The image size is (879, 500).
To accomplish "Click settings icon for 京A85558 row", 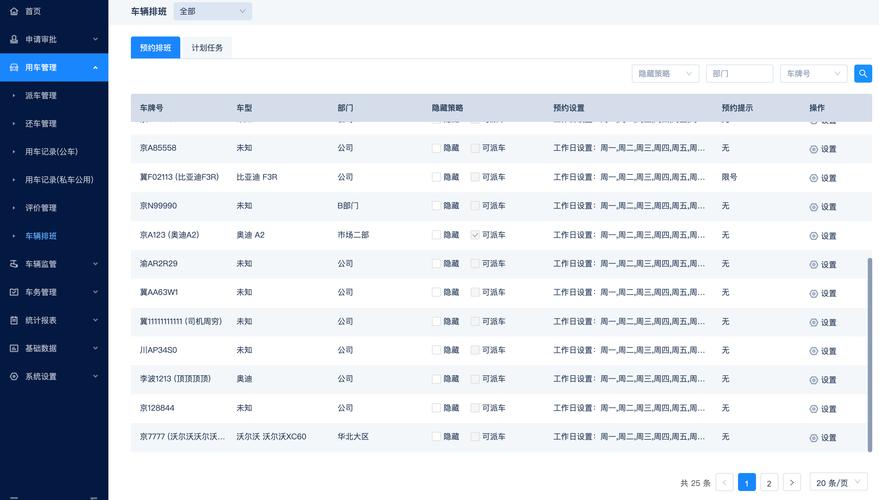I will [813, 149].
